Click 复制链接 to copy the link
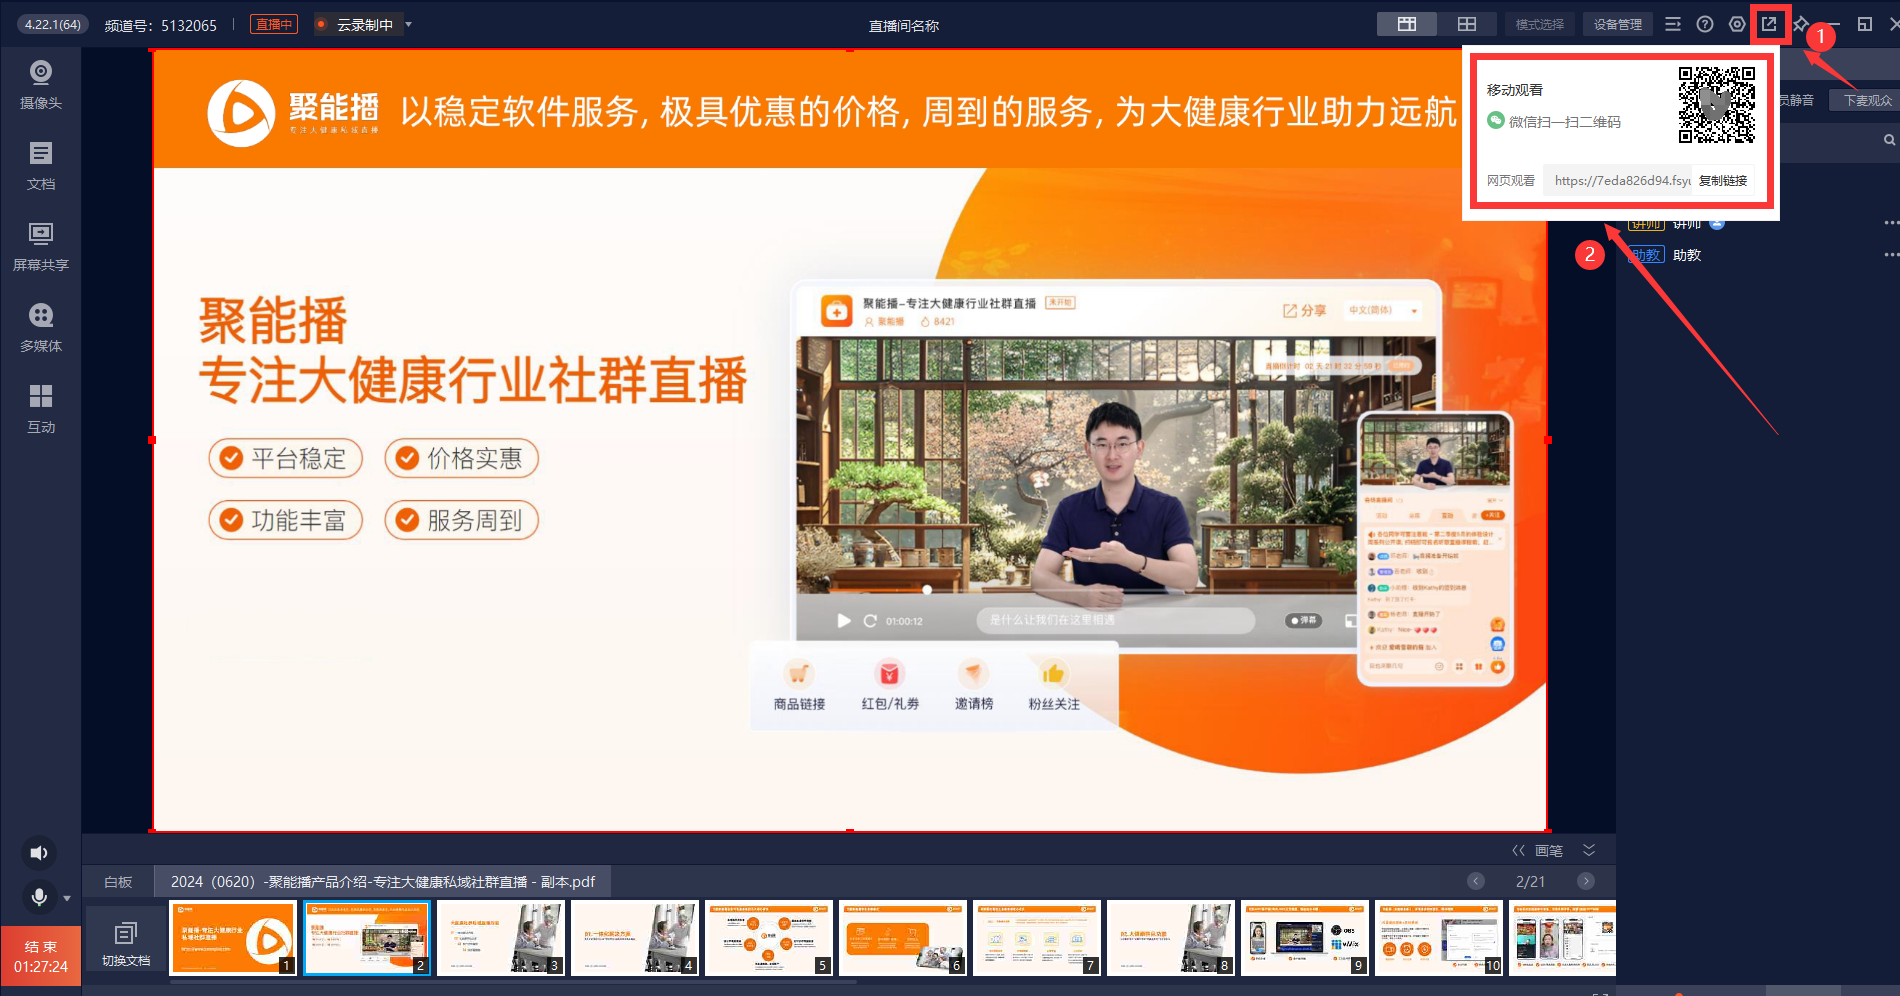This screenshot has width=1900, height=996. [1723, 181]
